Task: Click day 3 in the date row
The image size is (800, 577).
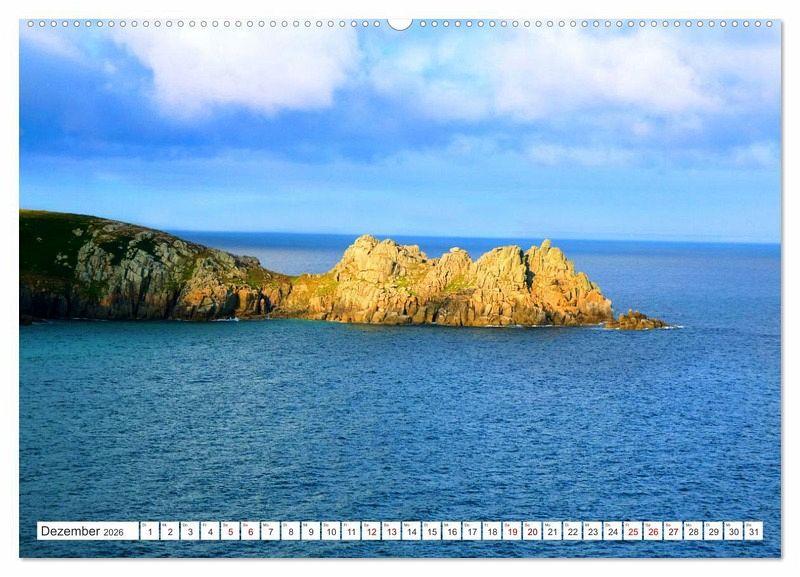Action: (x=189, y=532)
